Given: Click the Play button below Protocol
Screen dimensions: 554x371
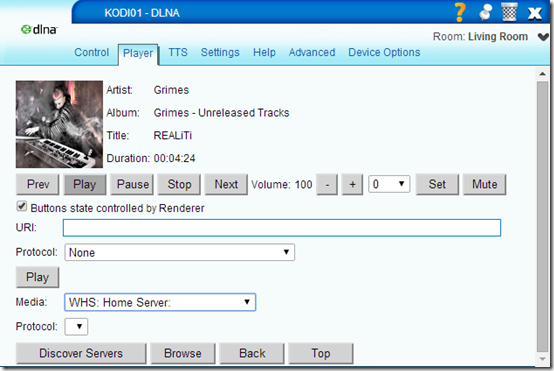Looking at the screenshot, I should [37, 277].
